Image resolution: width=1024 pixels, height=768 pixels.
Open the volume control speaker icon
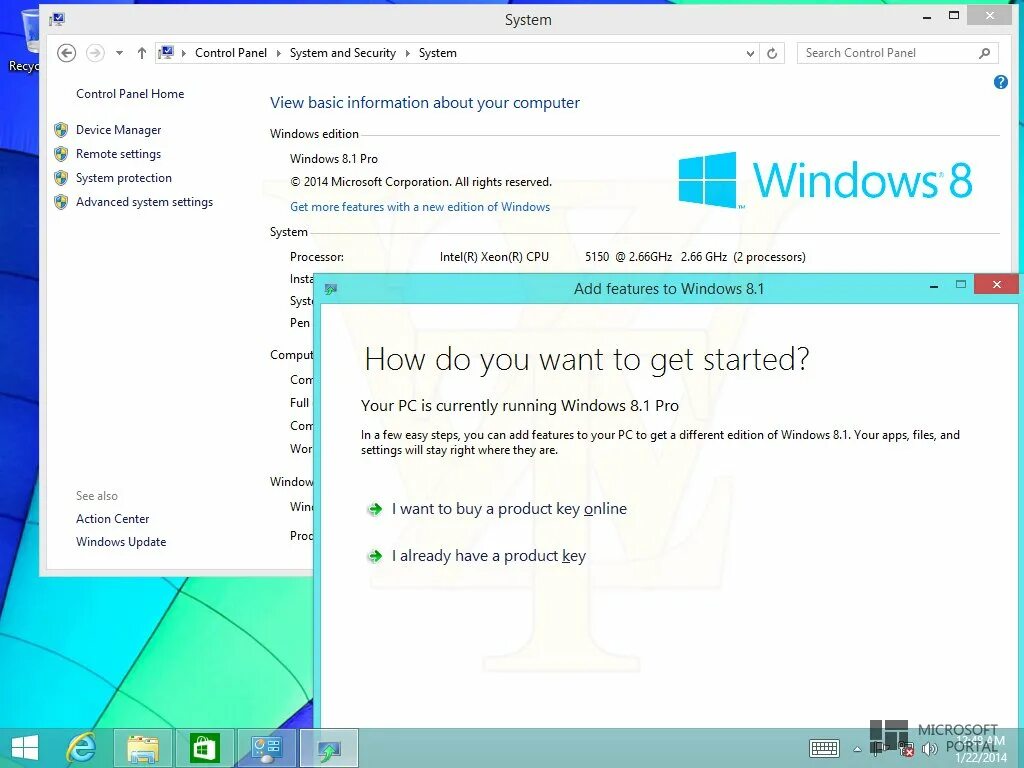pyautogui.click(x=932, y=748)
